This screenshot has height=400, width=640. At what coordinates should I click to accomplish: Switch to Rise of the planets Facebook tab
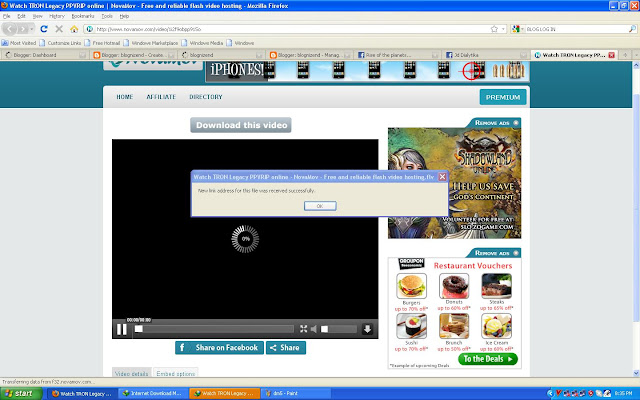tap(398, 55)
